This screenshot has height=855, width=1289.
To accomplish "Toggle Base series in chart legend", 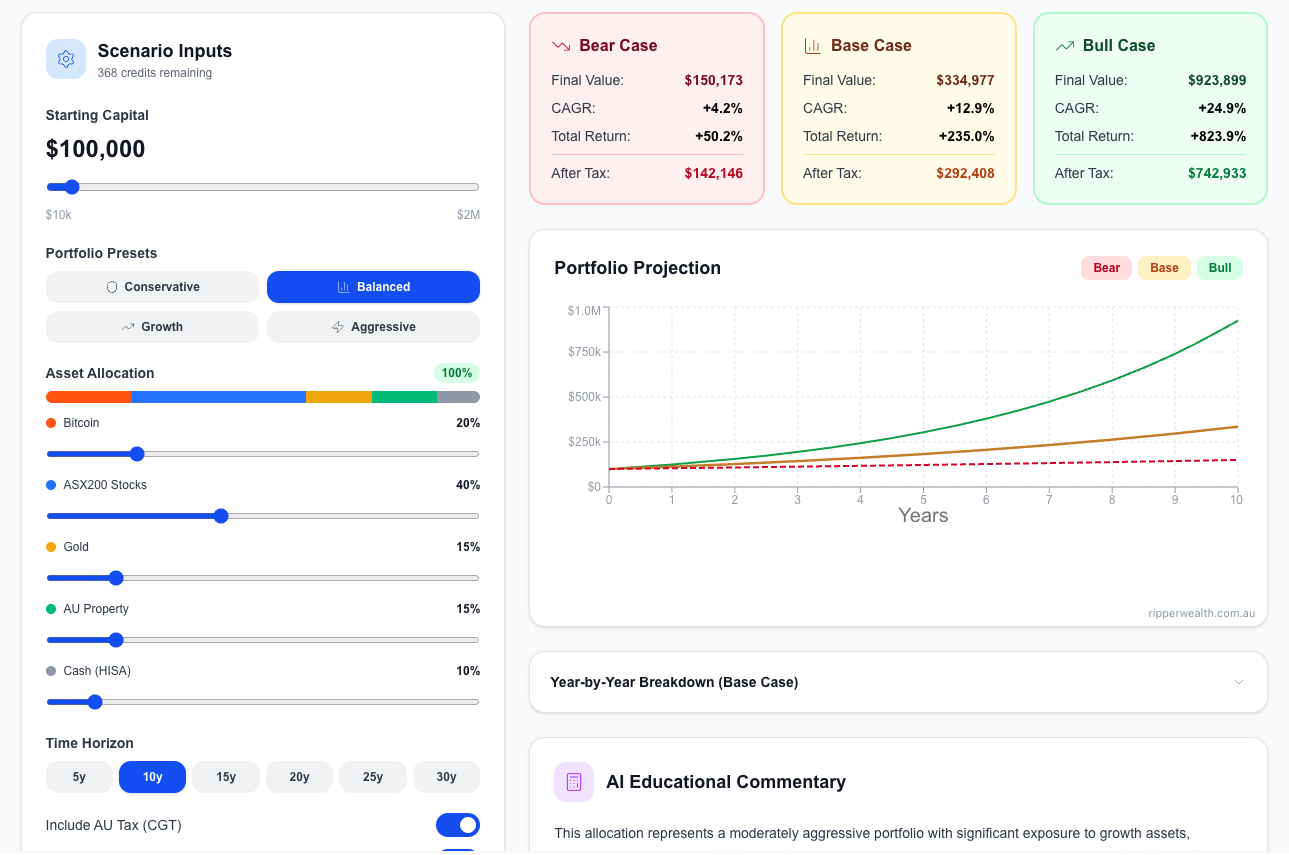I will (x=1164, y=268).
